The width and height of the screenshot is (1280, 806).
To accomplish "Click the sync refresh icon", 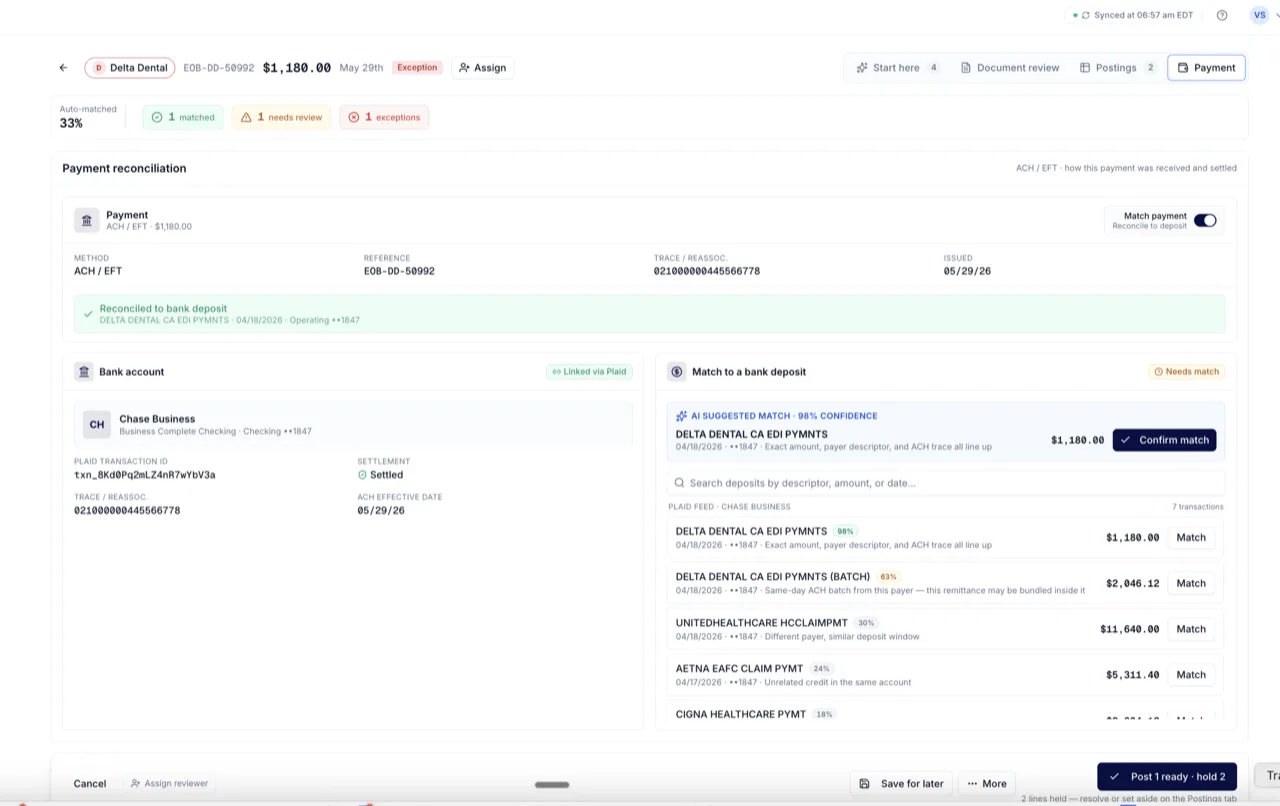I will click(x=1086, y=15).
